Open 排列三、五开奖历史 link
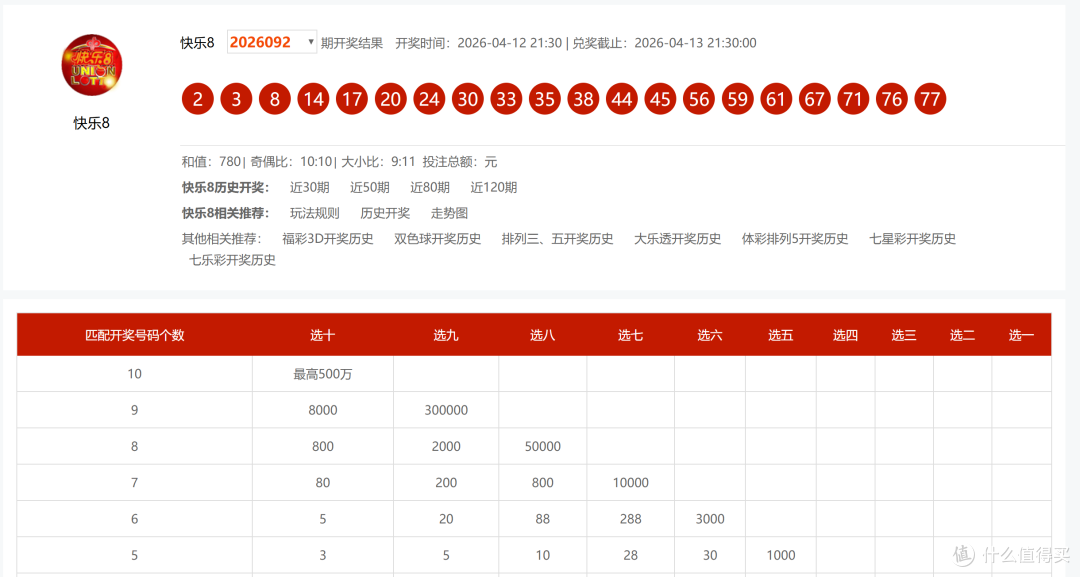 [557, 239]
